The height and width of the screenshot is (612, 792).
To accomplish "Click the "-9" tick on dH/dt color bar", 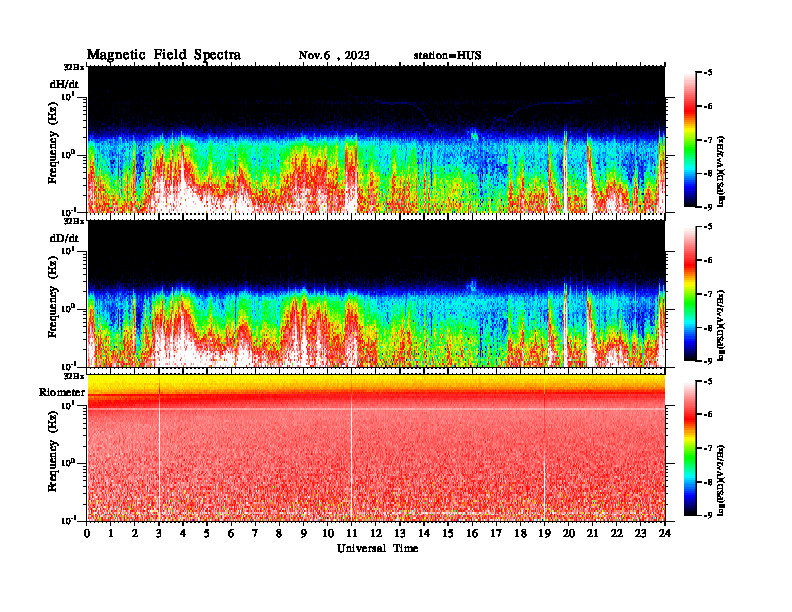I will (708, 207).
